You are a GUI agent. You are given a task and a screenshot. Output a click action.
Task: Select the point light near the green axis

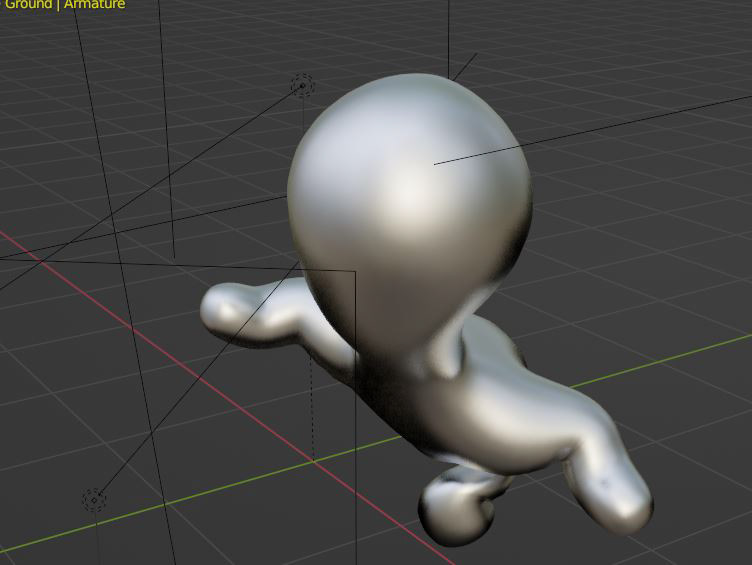94,500
